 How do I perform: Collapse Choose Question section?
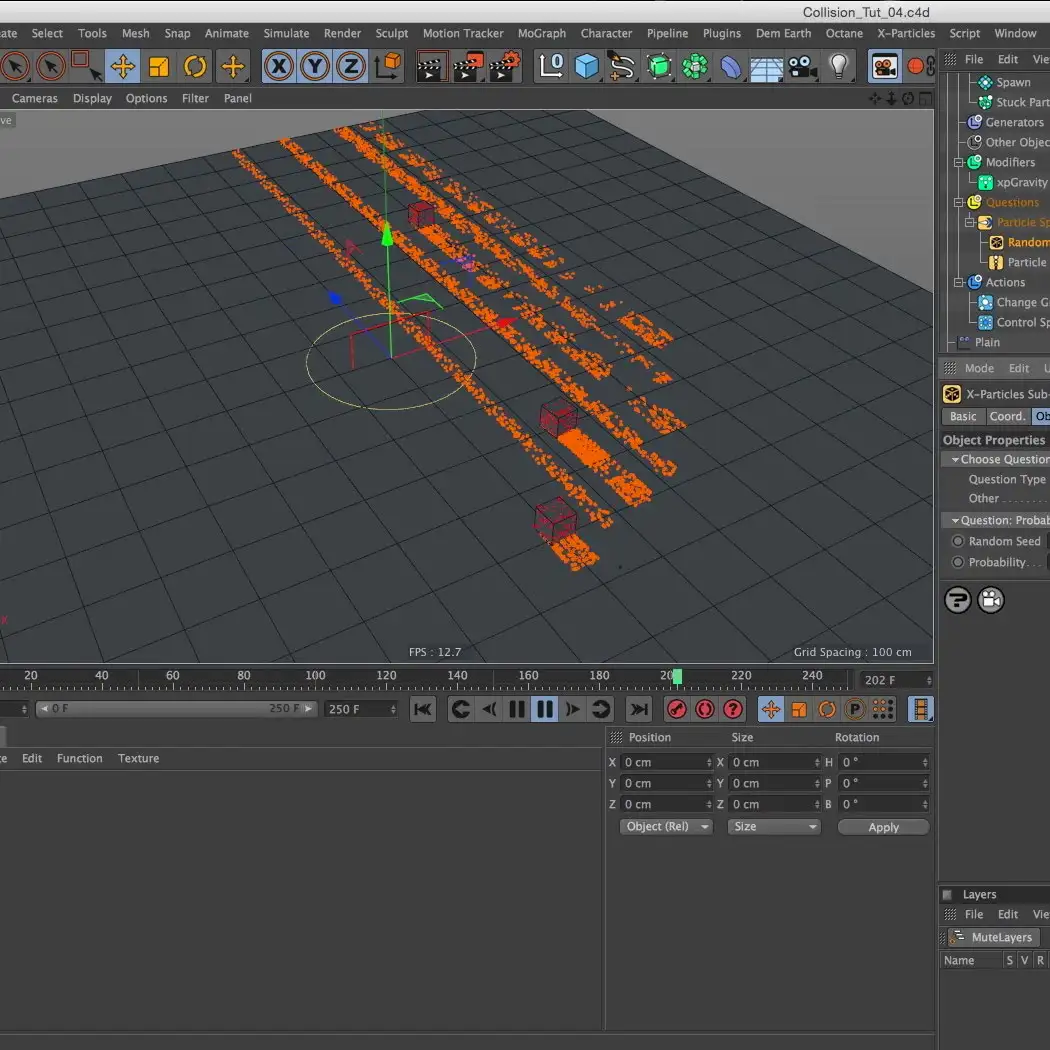coord(955,460)
